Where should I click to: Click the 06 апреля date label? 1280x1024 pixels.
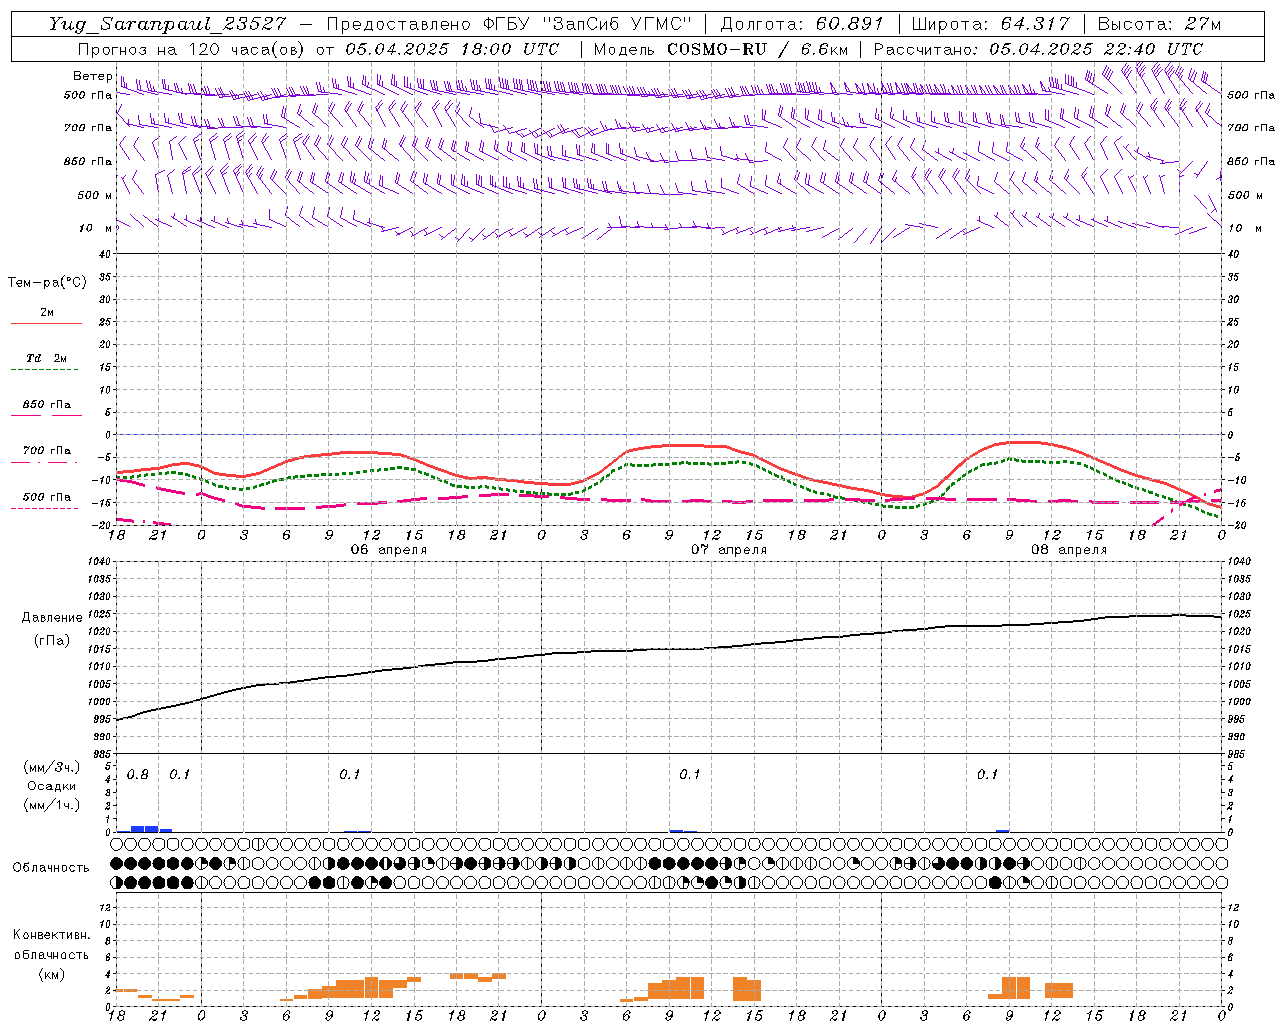click(x=388, y=550)
